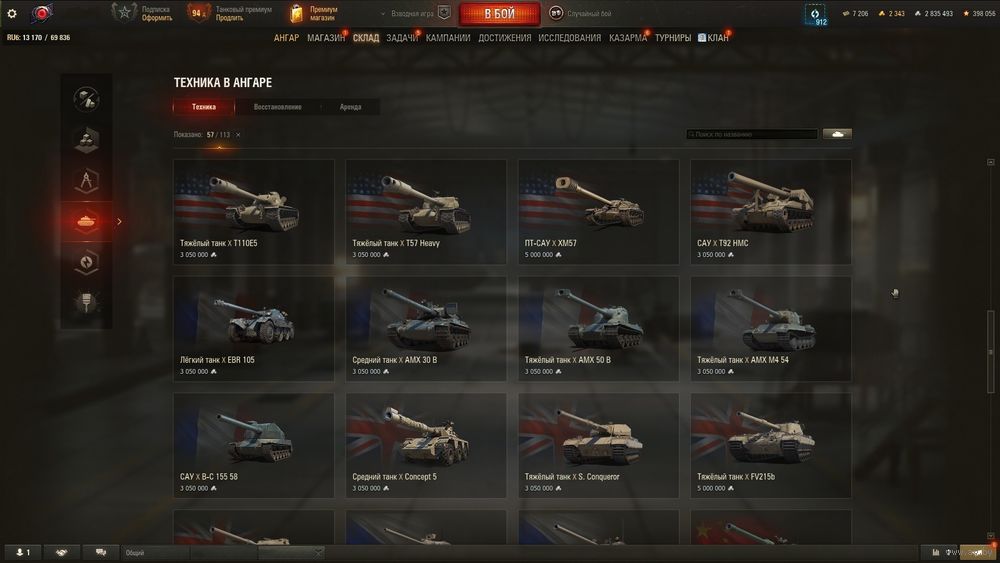Viewport: 1000px width, 563px height.
Task: Clear the vehicle filter counter with X
Action: pyautogui.click(x=238, y=135)
